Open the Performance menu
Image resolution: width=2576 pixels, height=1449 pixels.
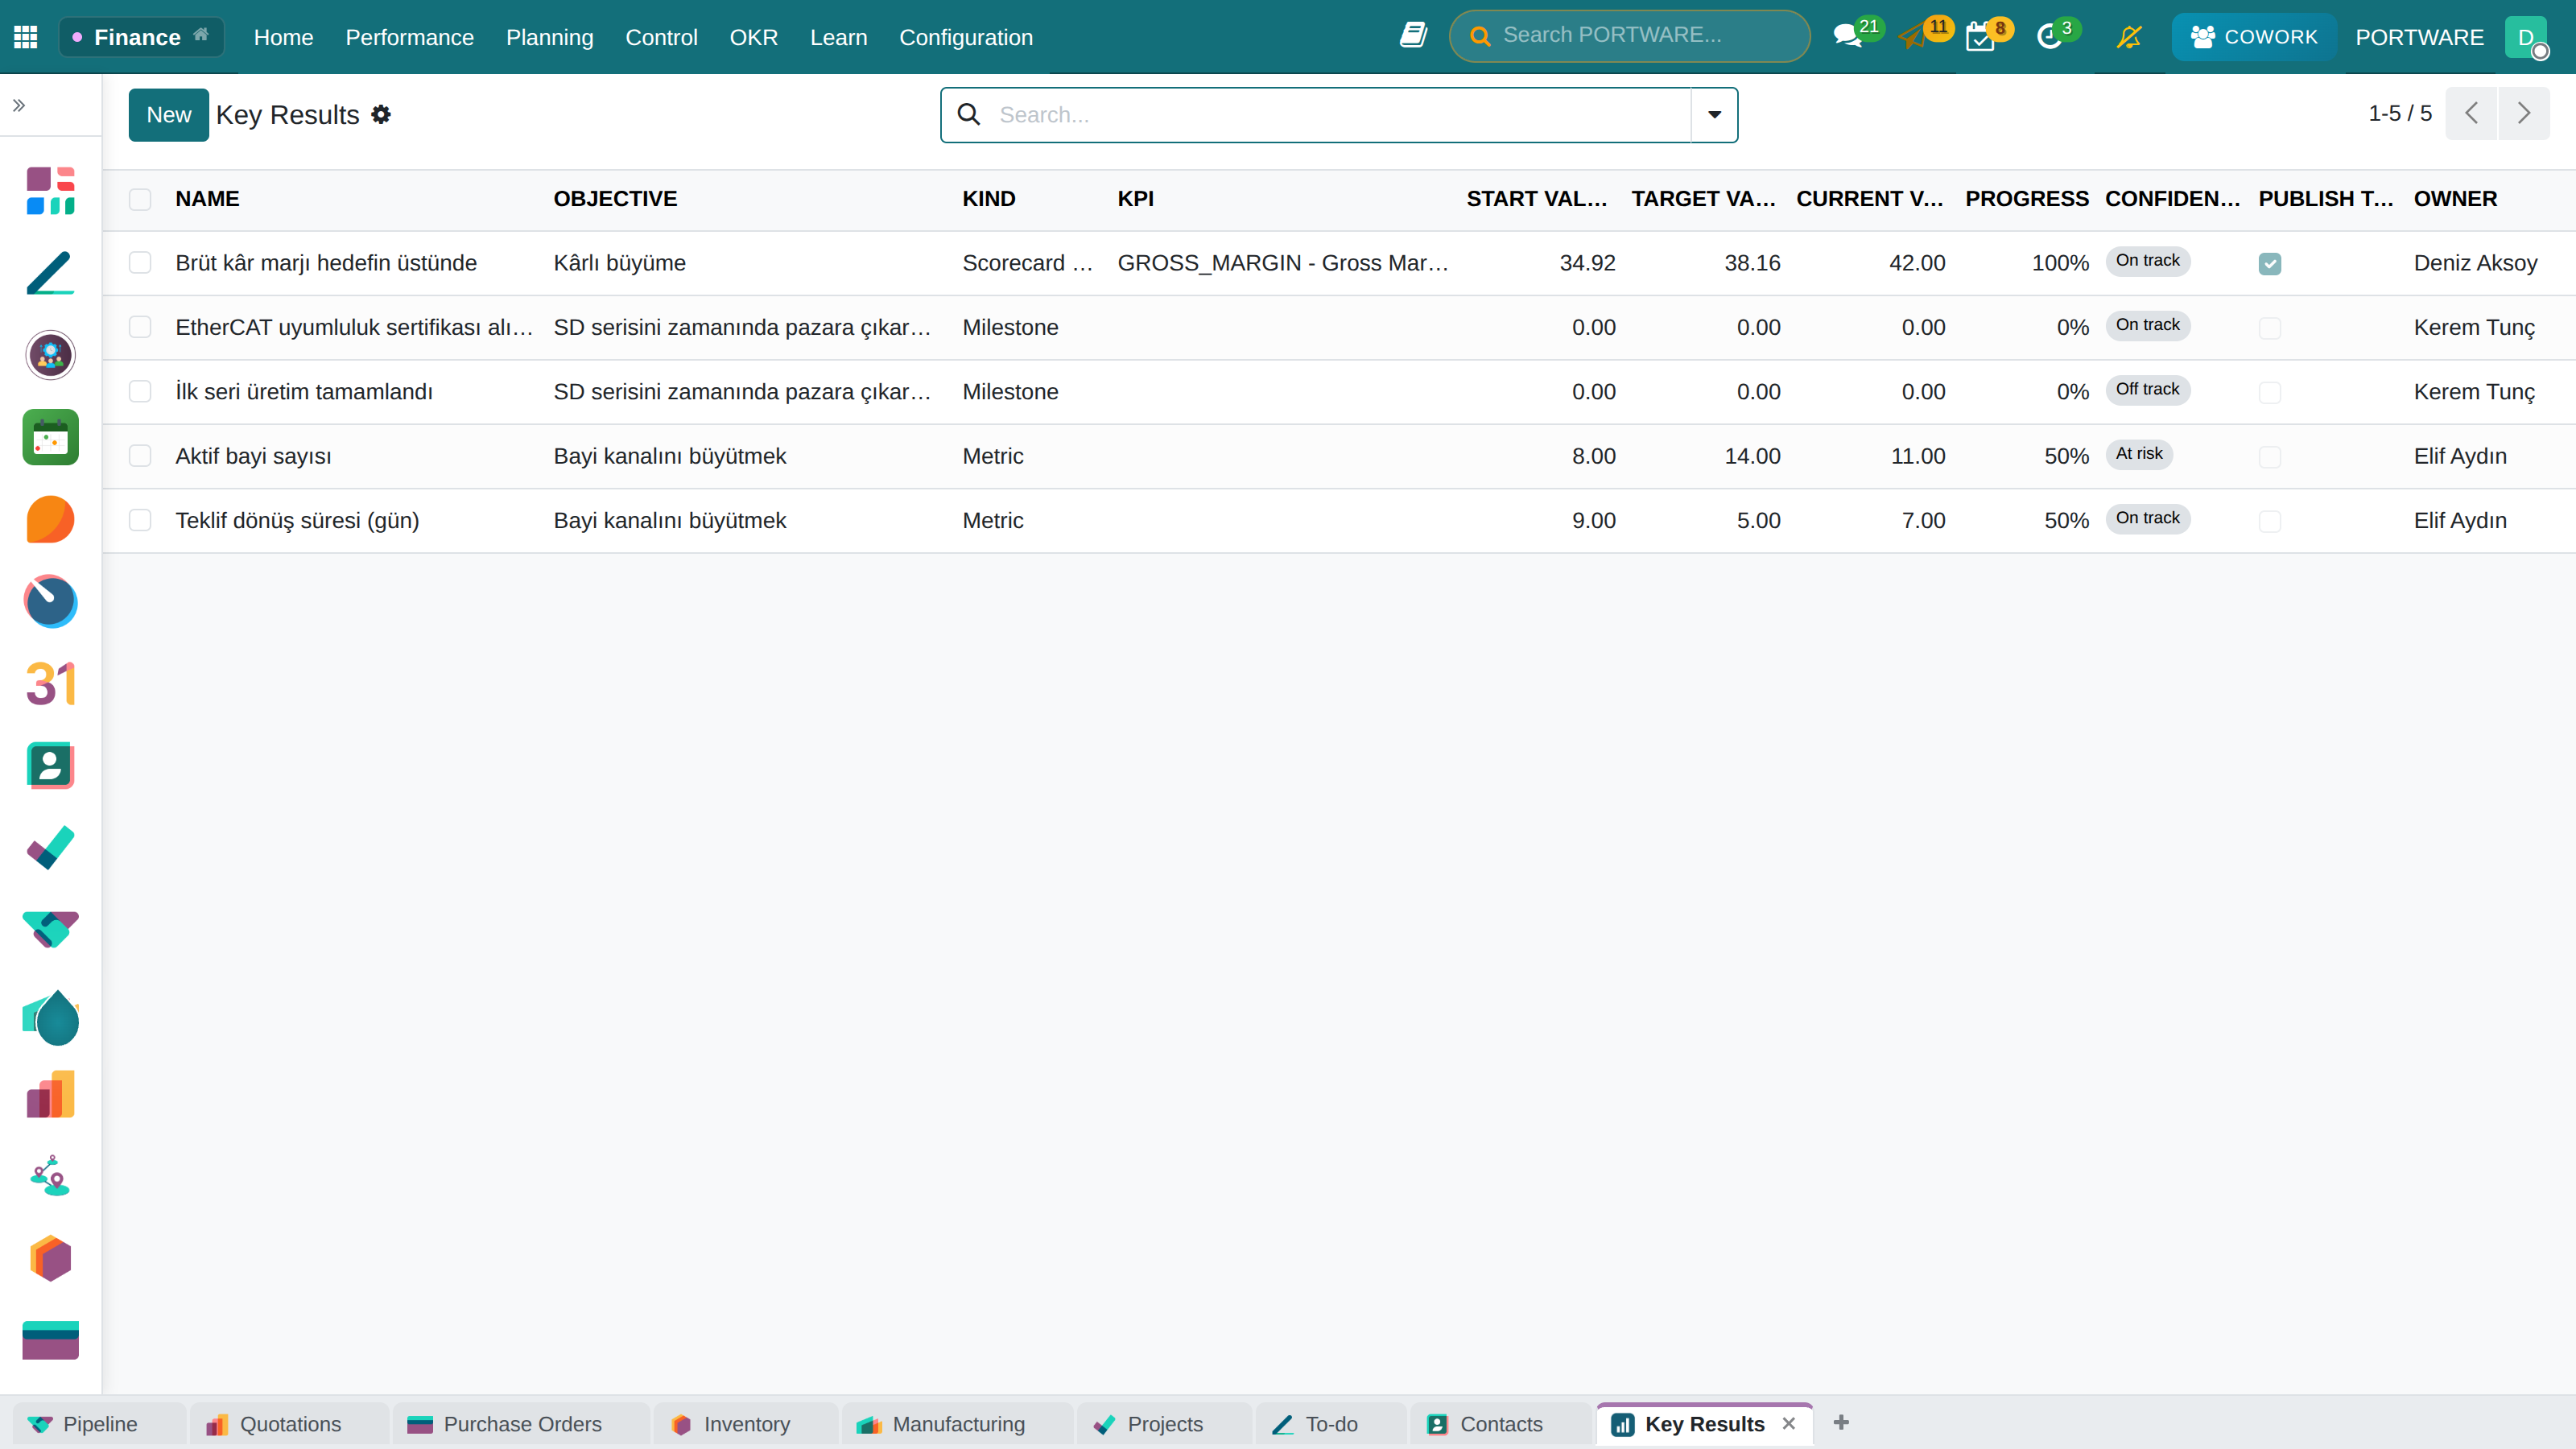[x=409, y=37]
